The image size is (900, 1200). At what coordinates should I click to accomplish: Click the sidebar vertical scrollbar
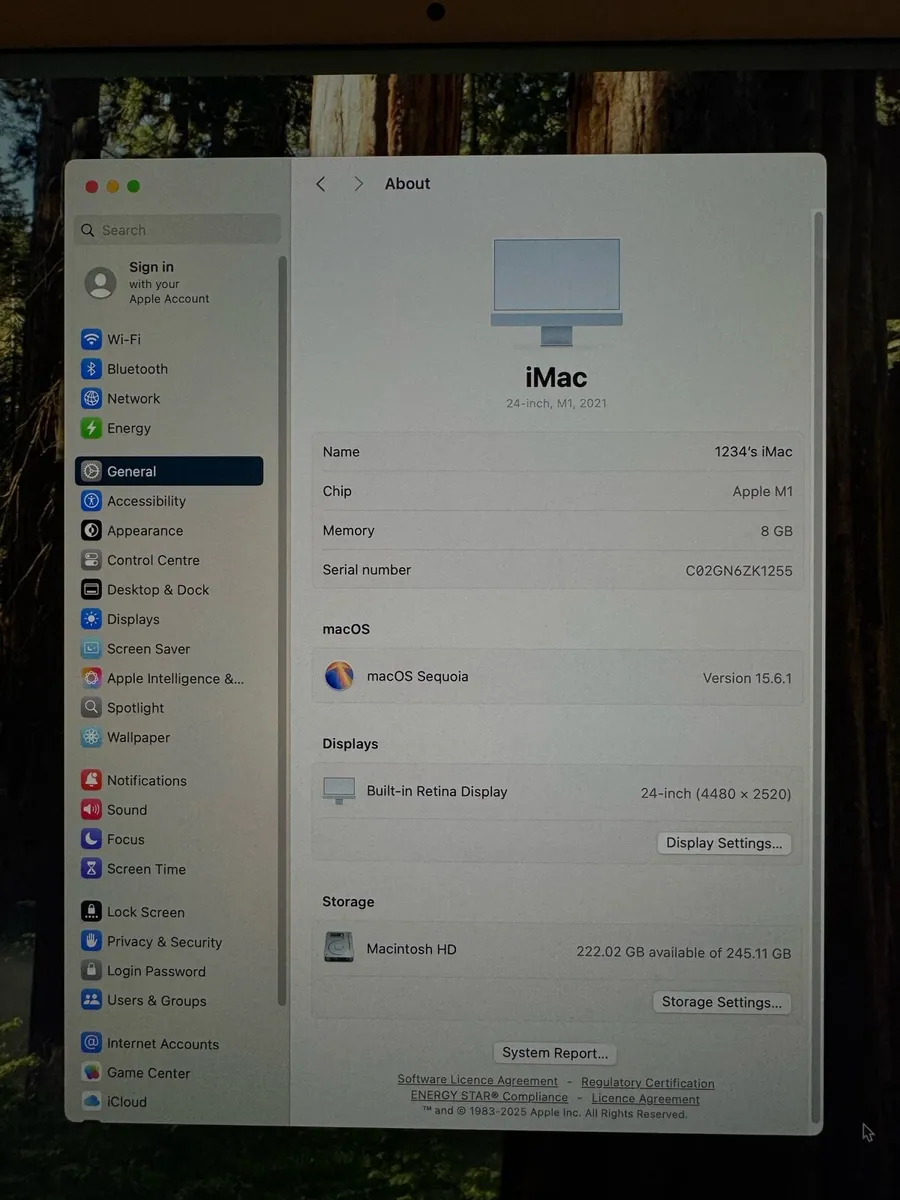(282, 630)
